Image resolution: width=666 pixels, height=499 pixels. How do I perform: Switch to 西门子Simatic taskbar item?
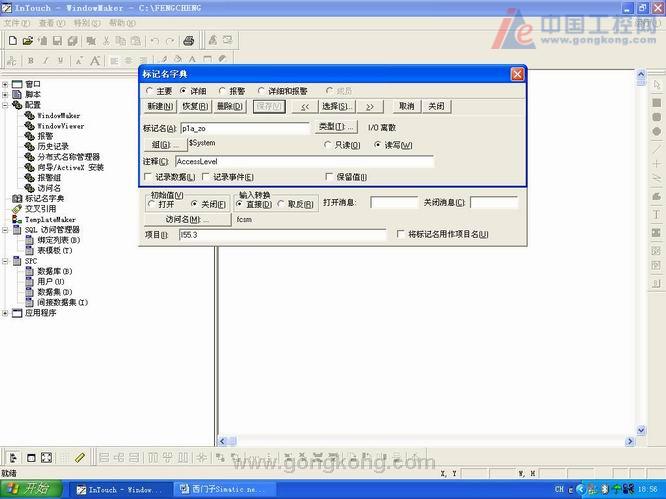[224, 490]
